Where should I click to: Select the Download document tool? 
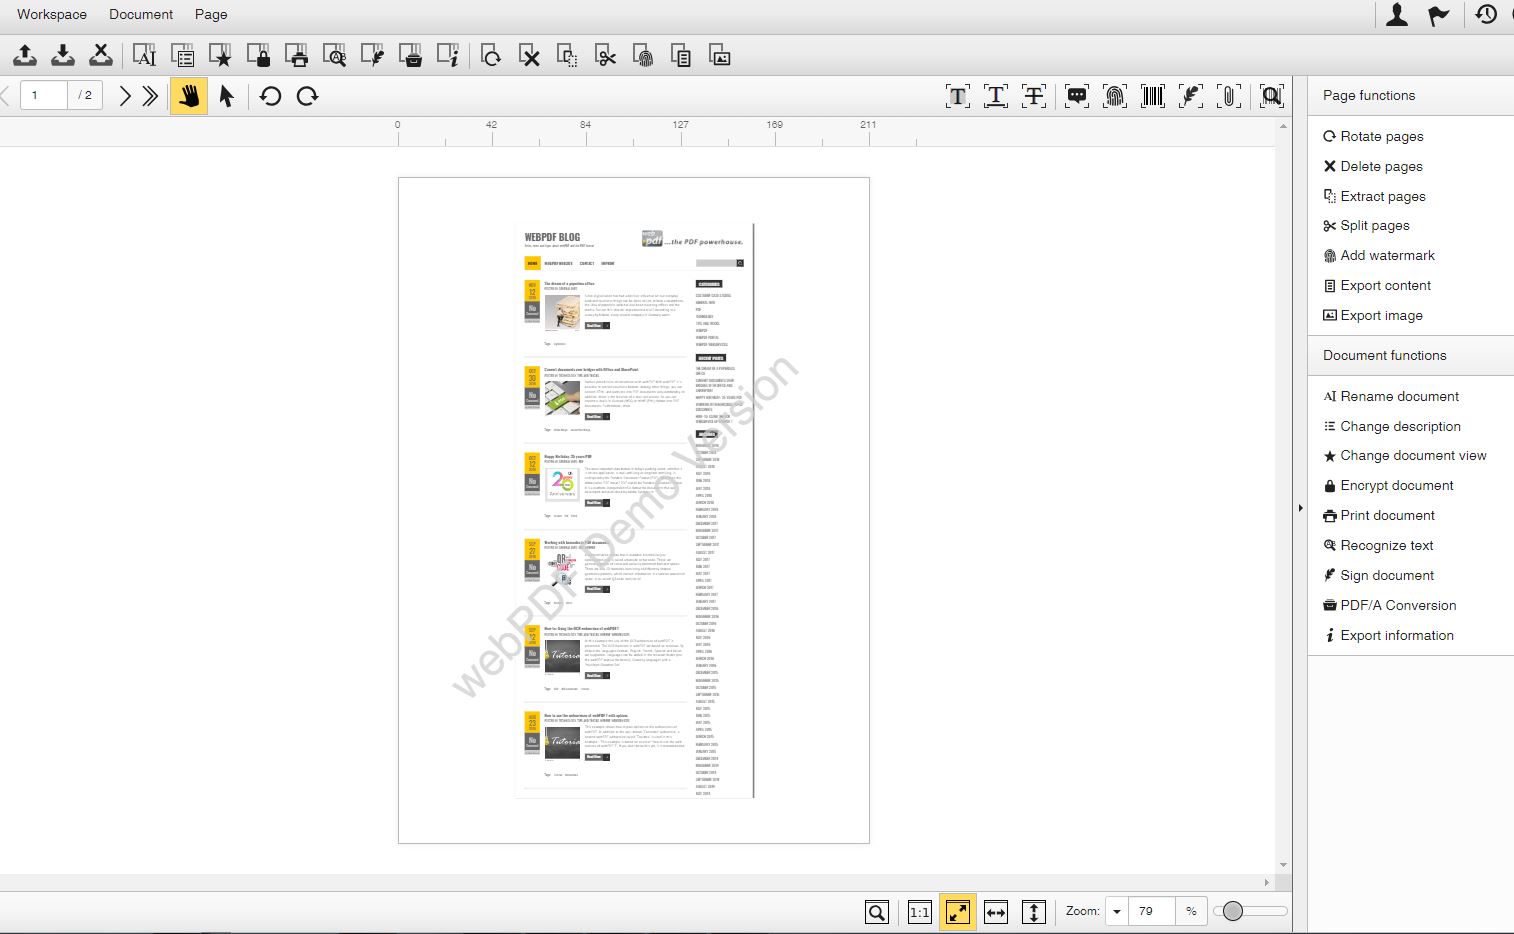[62, 56]
